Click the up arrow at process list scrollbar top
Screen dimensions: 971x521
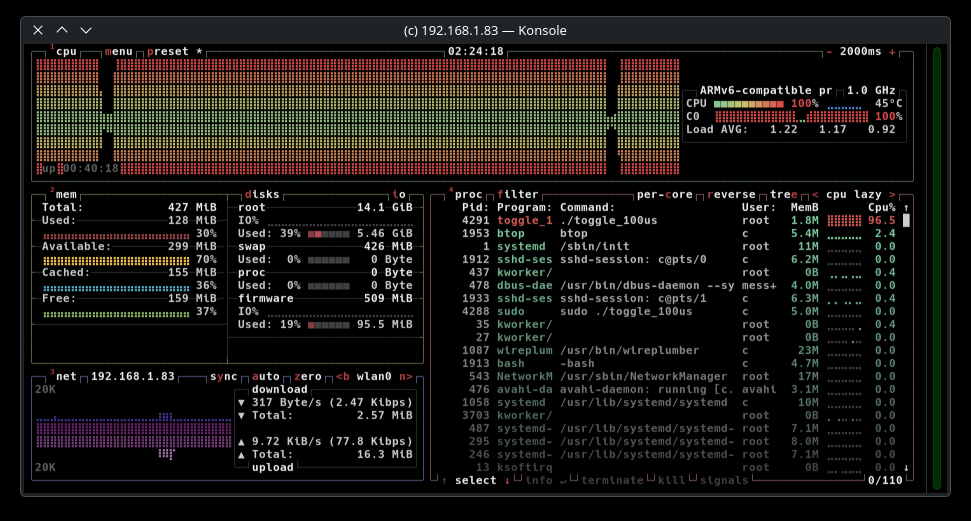point(906,207)
